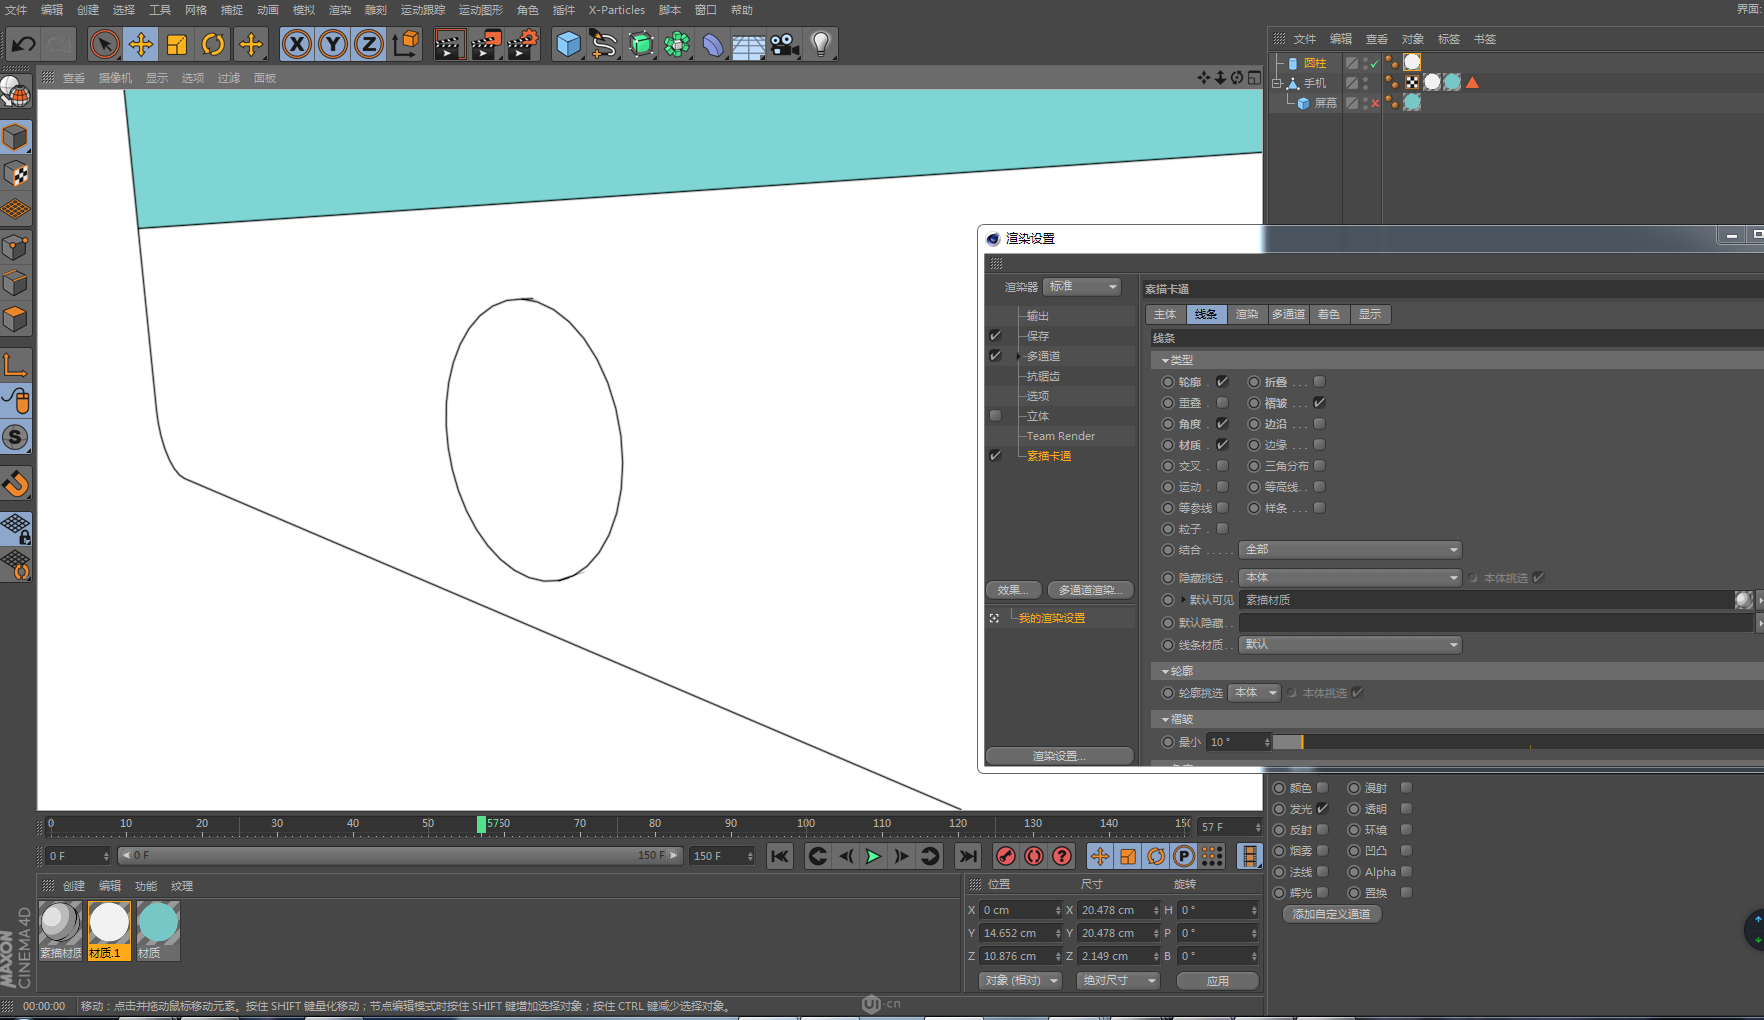Uncheck the 轮廓 line type checkbox
Viewport: 1764px width, 1020px height.
[x=1222, y=382]
